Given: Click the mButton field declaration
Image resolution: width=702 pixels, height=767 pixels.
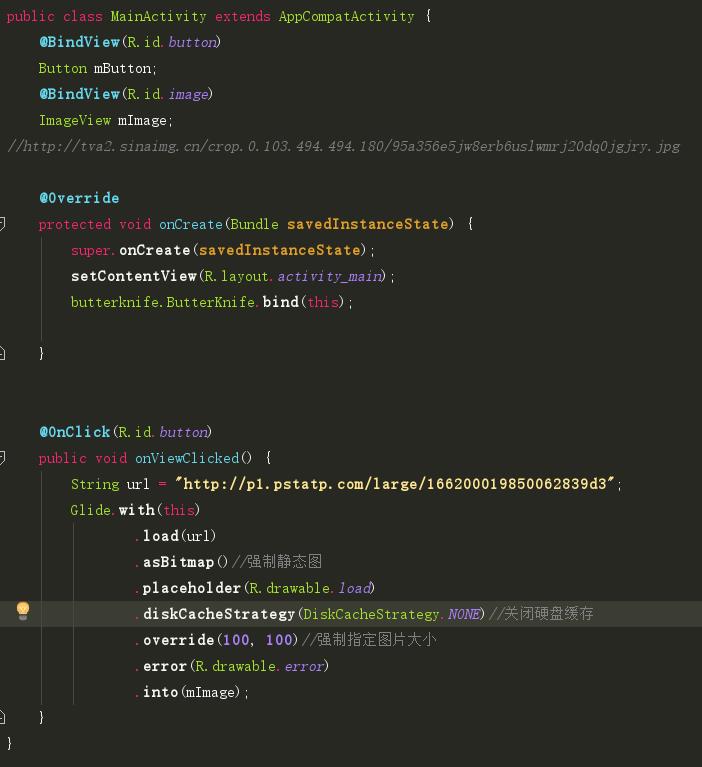Looking at the screenshot, I should tap(124, 69).
